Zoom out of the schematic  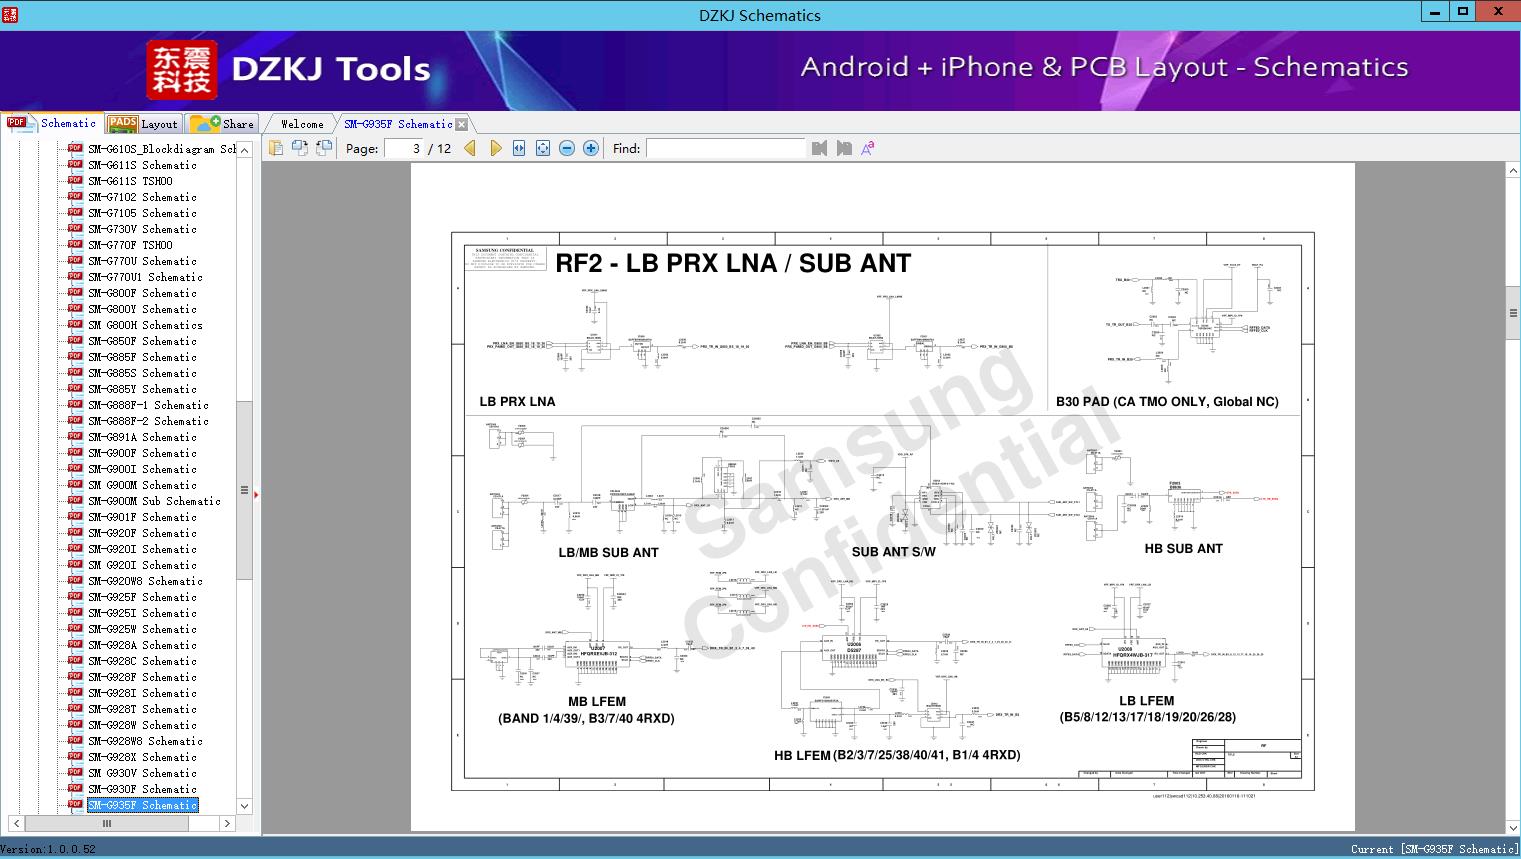click(567, 148)
